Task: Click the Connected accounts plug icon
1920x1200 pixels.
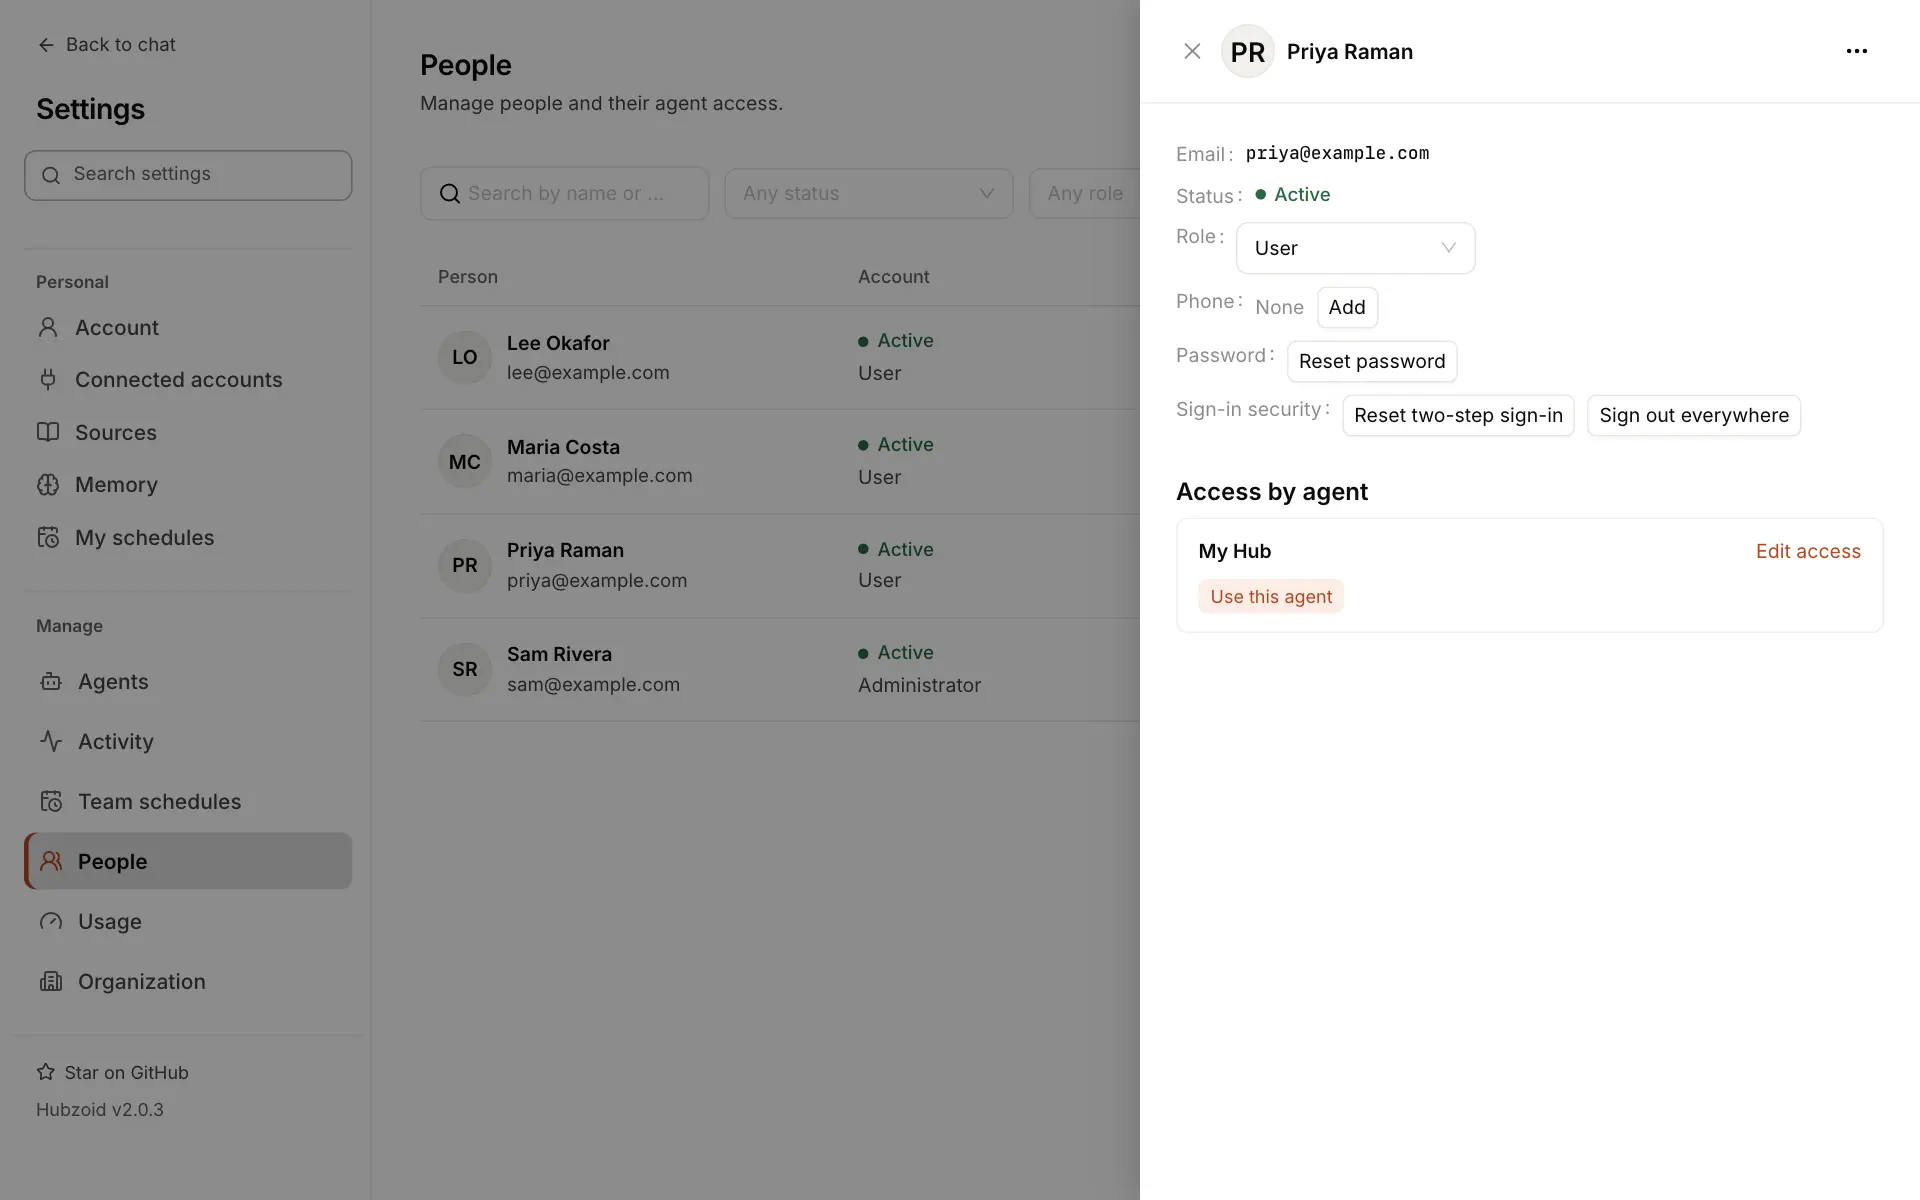Action: coord(48,379)
